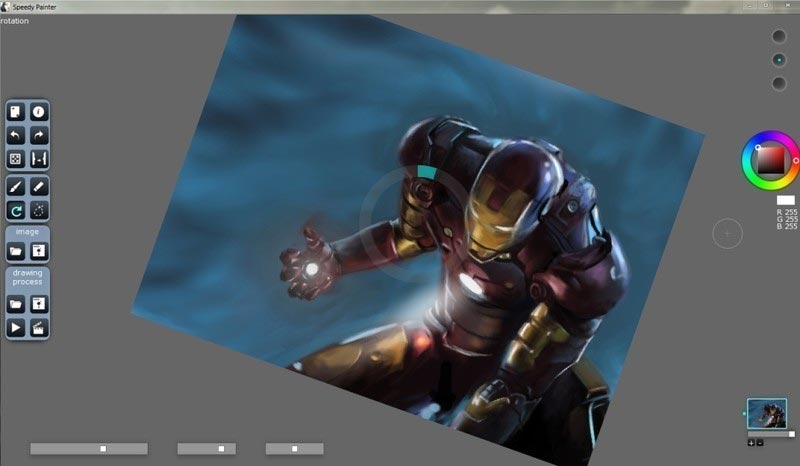Click the white current color swatch

coord(786,200)
